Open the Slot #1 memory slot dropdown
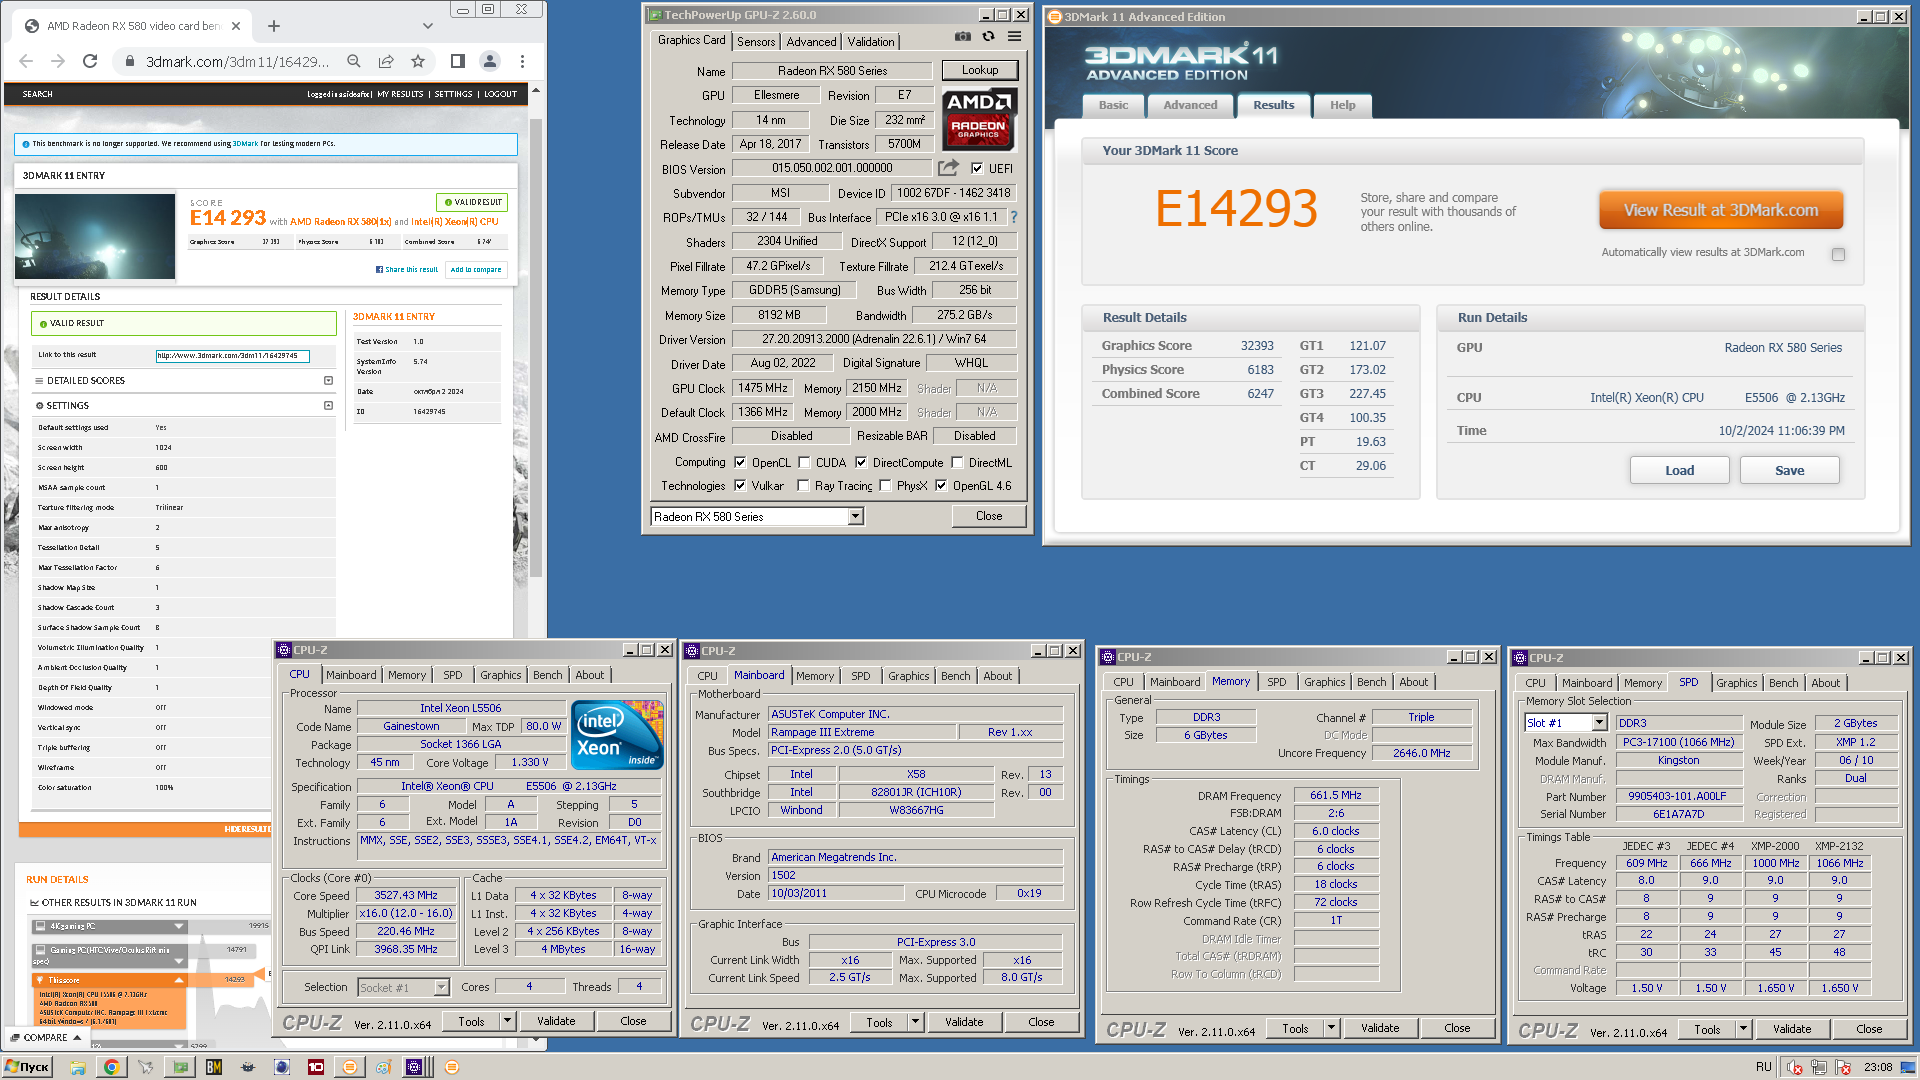Screen dimensions: 1920x1080 tap(1565, 723)
